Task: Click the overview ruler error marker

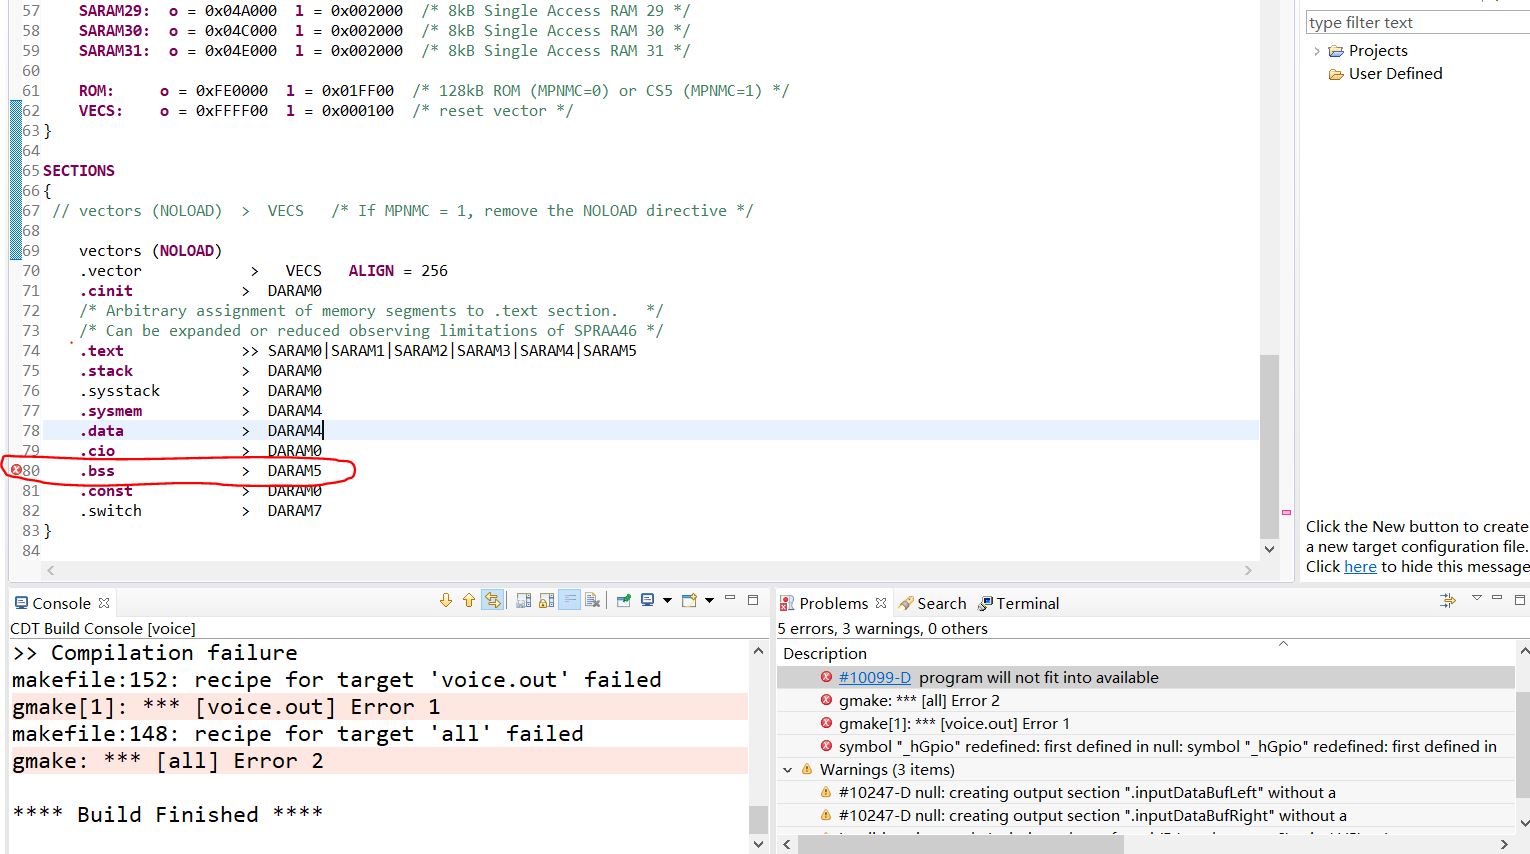Action: click(1286, 513)
